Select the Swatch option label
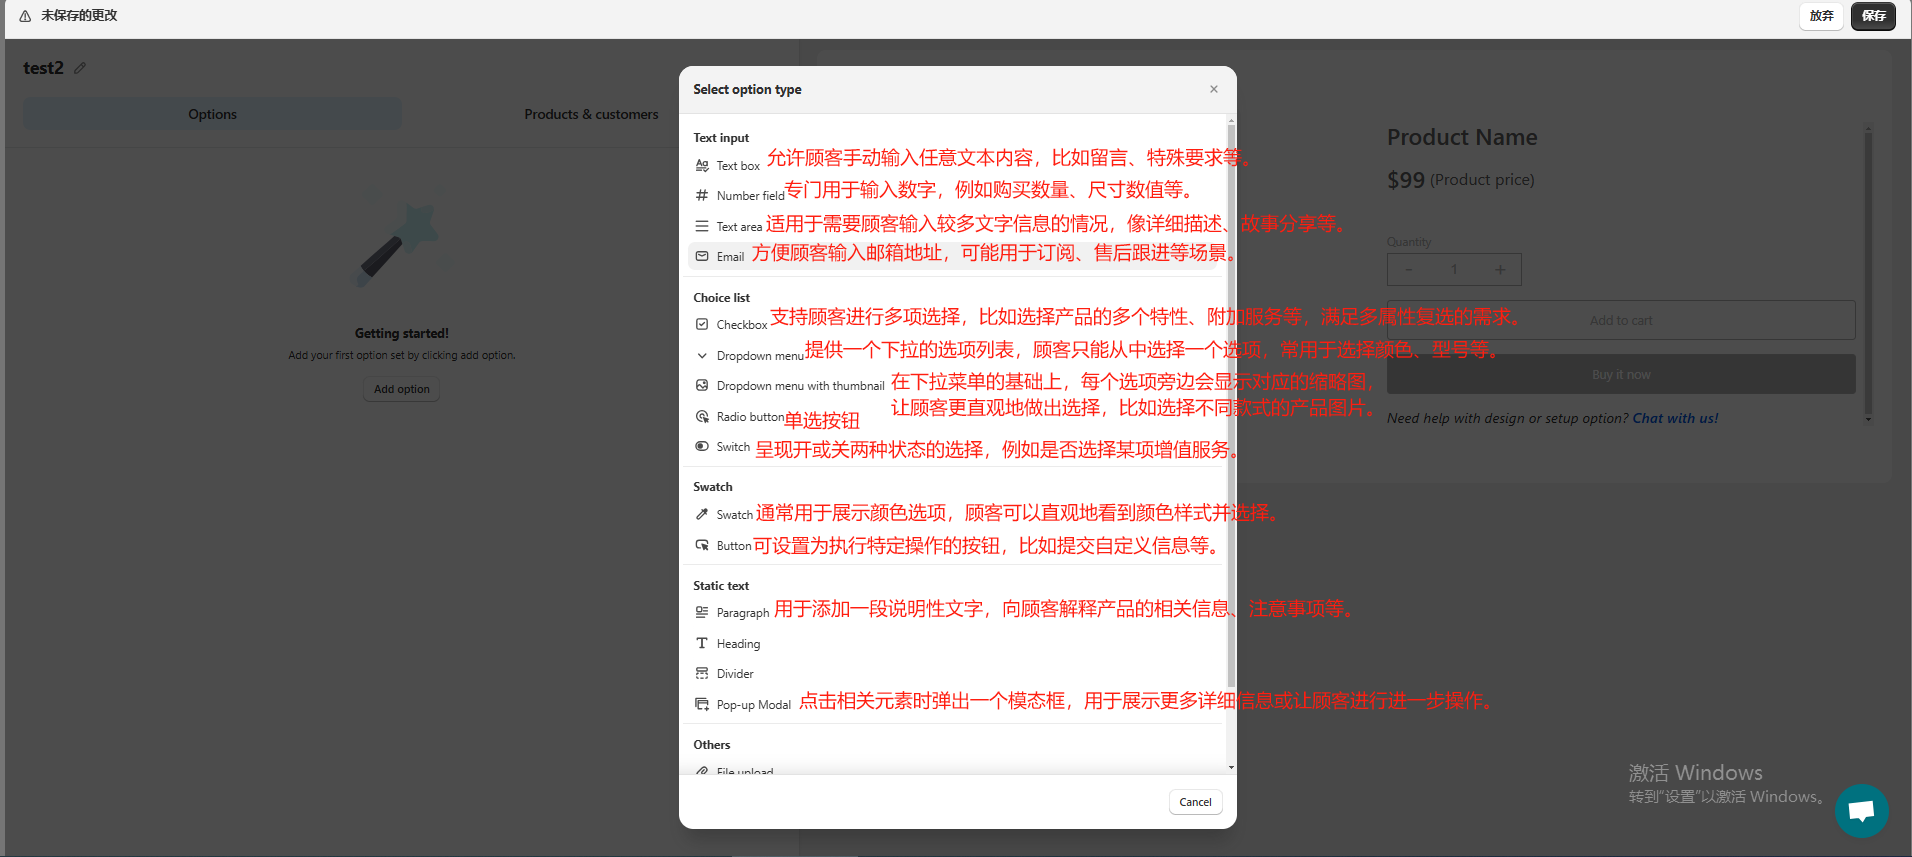This screenshot has height=857, width=1912. 734,515
